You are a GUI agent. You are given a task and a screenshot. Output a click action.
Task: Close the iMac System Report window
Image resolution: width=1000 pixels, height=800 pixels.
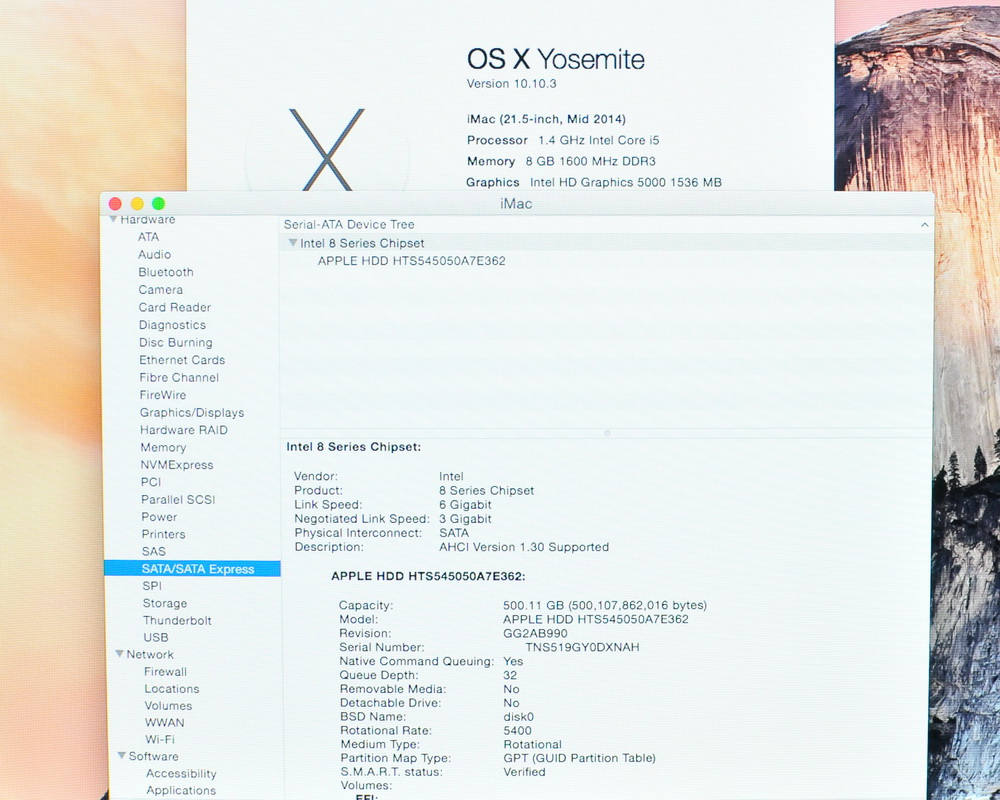115,204
